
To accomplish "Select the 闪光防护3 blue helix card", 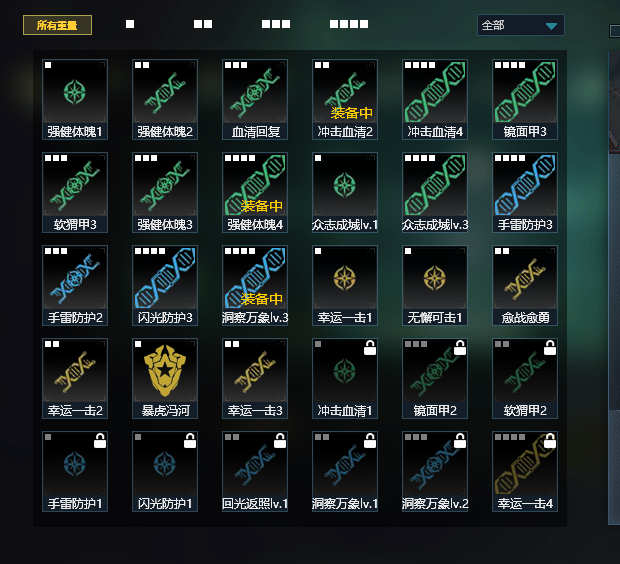I will (165, 285).
